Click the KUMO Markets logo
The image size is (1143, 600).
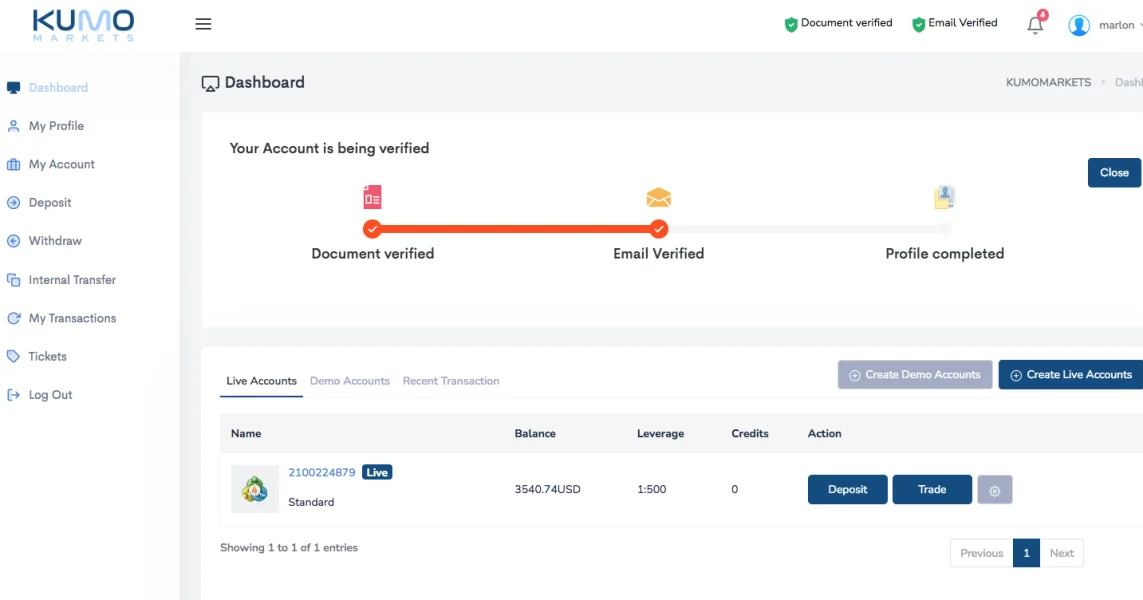(x=83, y=24)
